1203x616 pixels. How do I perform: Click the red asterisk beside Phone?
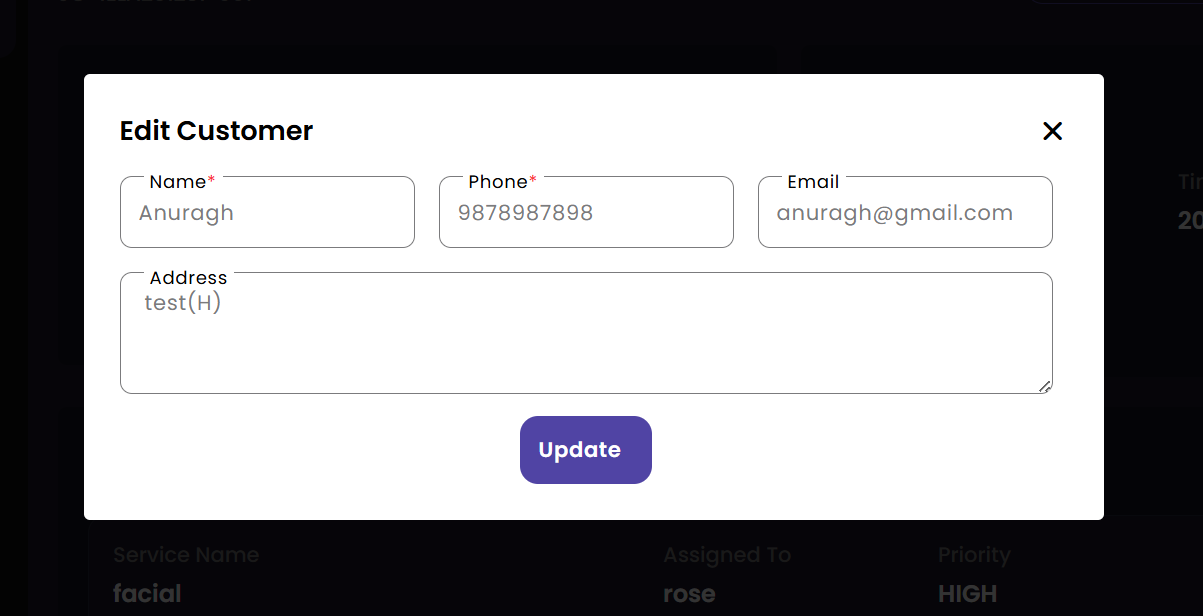pyautogui.click(x=533, y=182)
